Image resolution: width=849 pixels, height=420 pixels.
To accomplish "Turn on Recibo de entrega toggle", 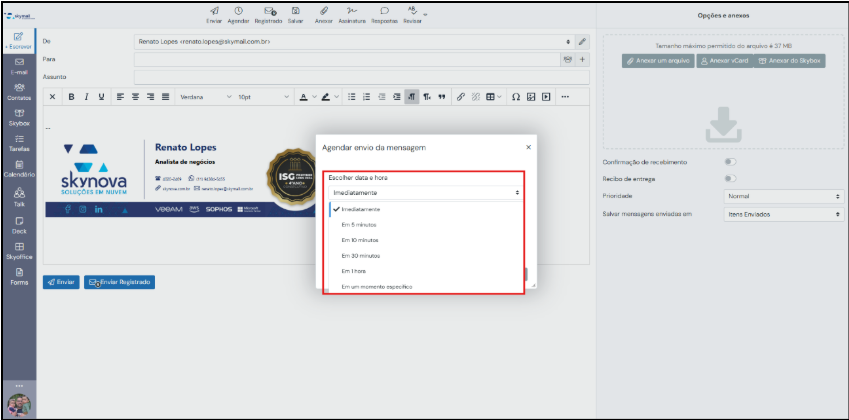I will click(x=731, y=179).
